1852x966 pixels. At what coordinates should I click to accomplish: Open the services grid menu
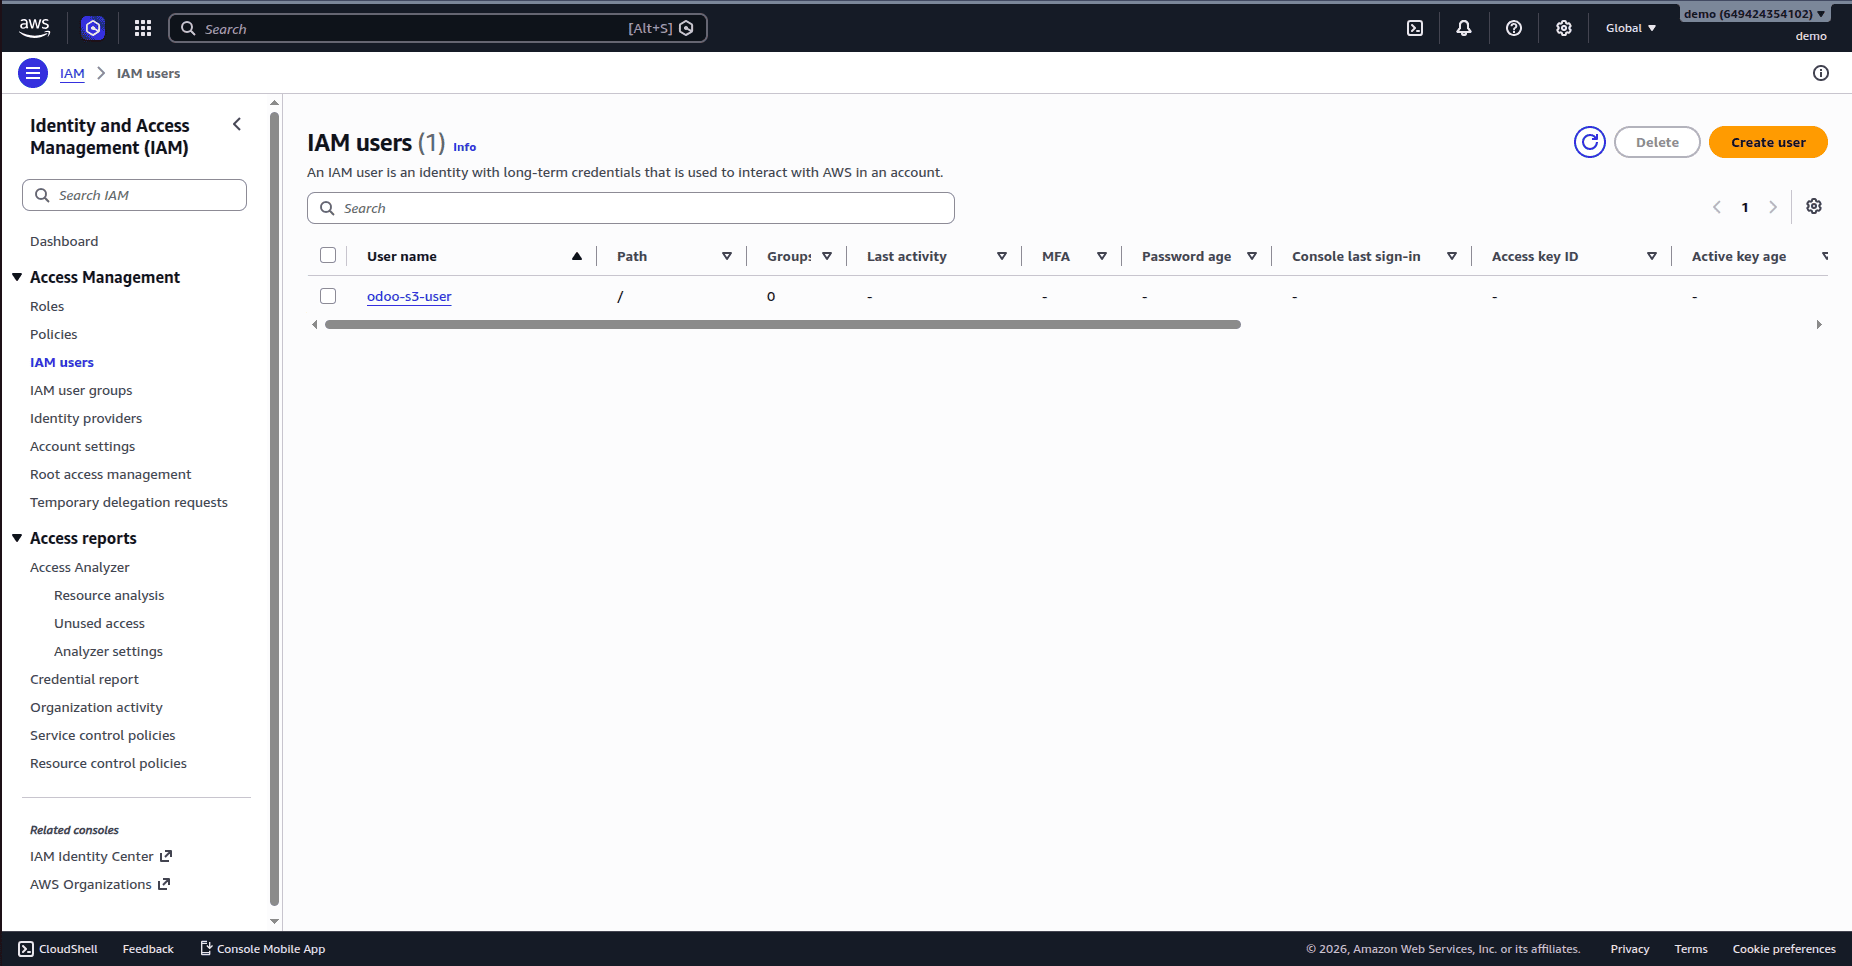(x=143, y=28)
